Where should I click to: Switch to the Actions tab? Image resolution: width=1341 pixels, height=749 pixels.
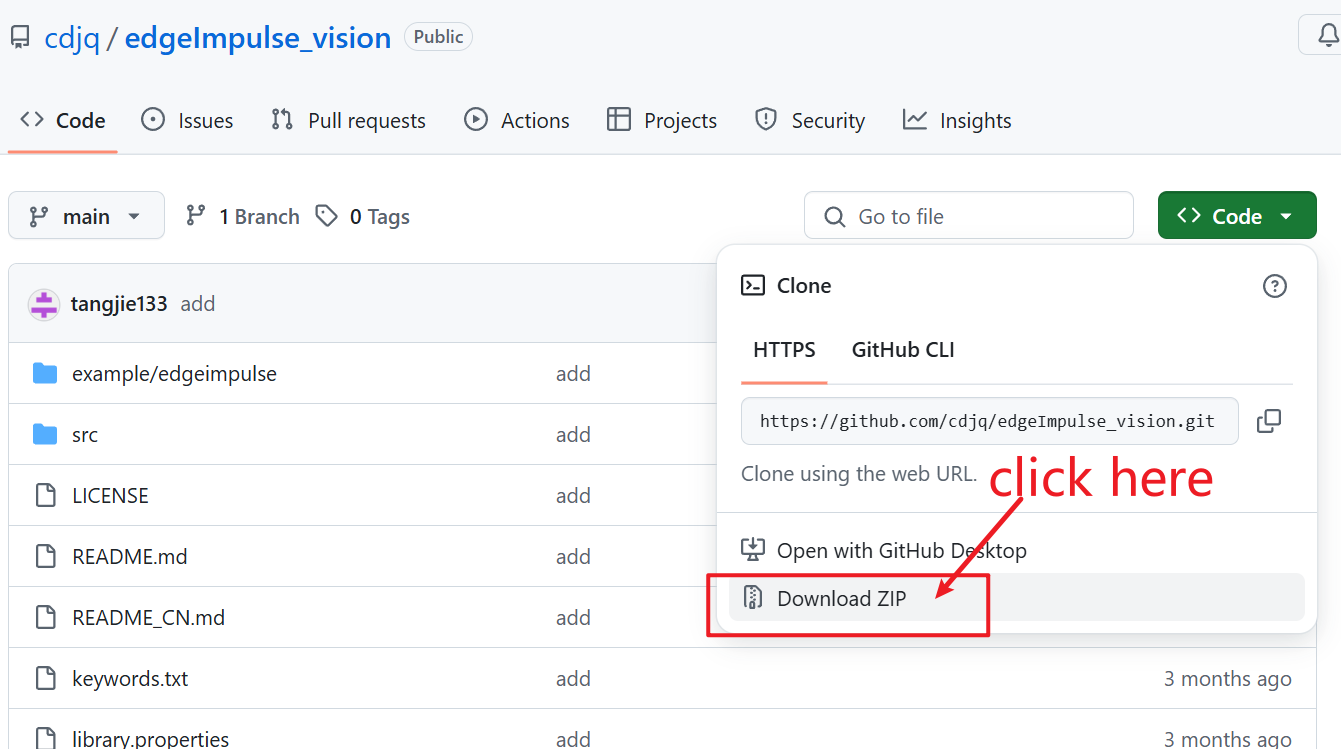[517, 121]
